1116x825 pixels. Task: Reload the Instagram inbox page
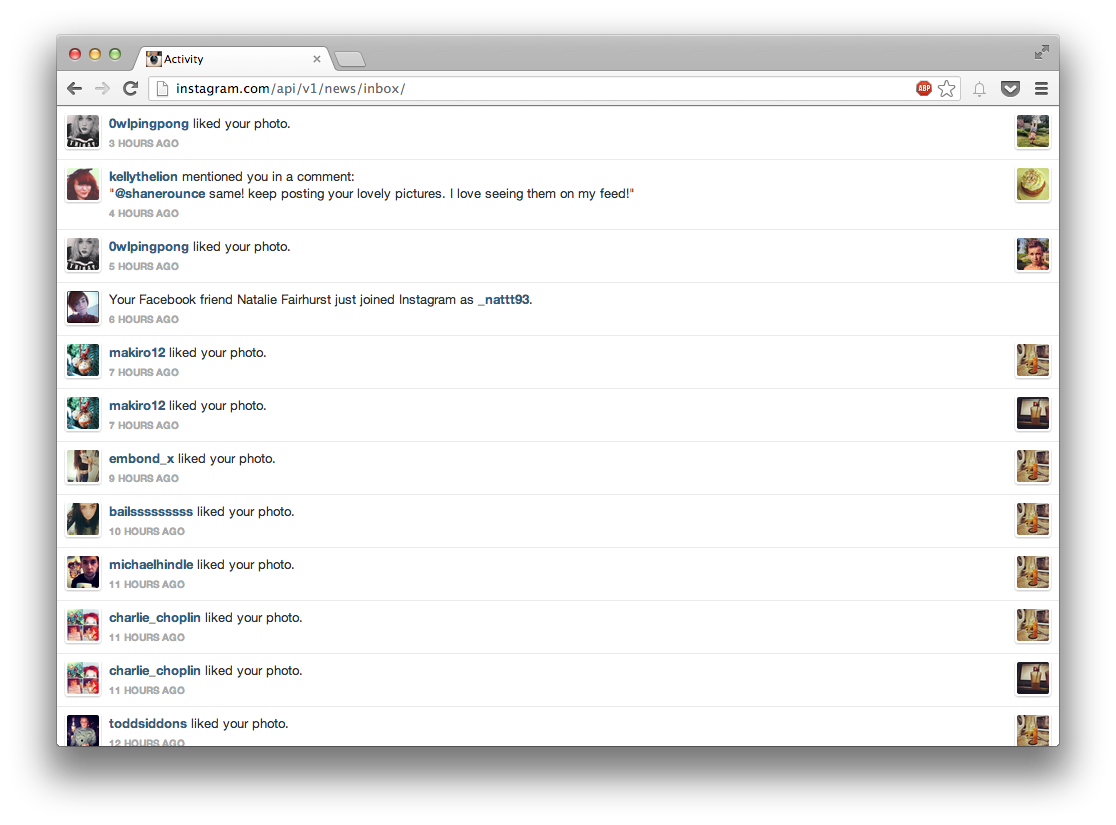pos(130,88)
